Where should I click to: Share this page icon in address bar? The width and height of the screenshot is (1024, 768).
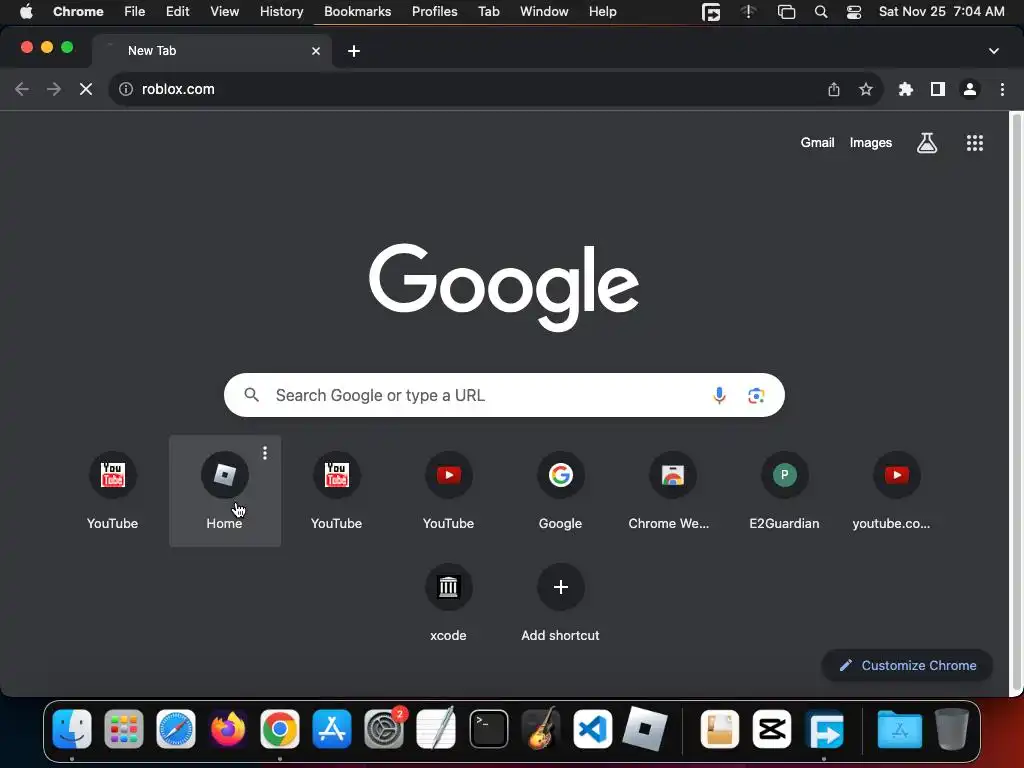point(833,89)
